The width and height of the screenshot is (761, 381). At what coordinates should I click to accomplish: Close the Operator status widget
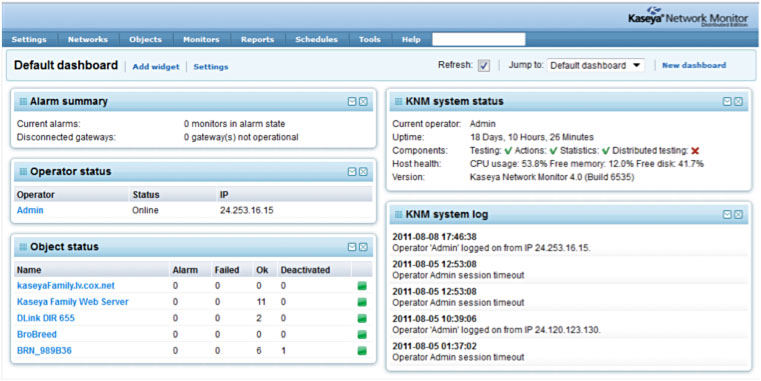pos(363,172)
